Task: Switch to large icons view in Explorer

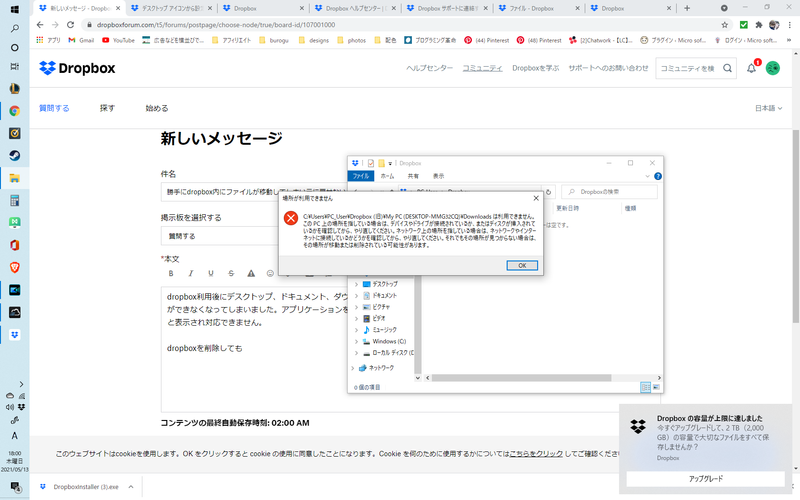Action: (x=656, y=386)
